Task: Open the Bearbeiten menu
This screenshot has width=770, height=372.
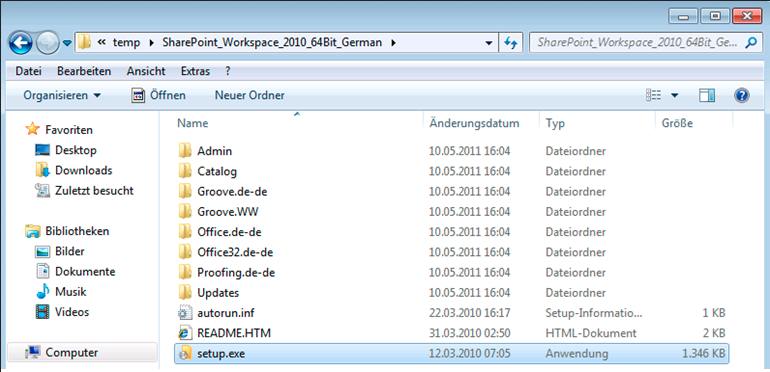Action: coord(84,71)
